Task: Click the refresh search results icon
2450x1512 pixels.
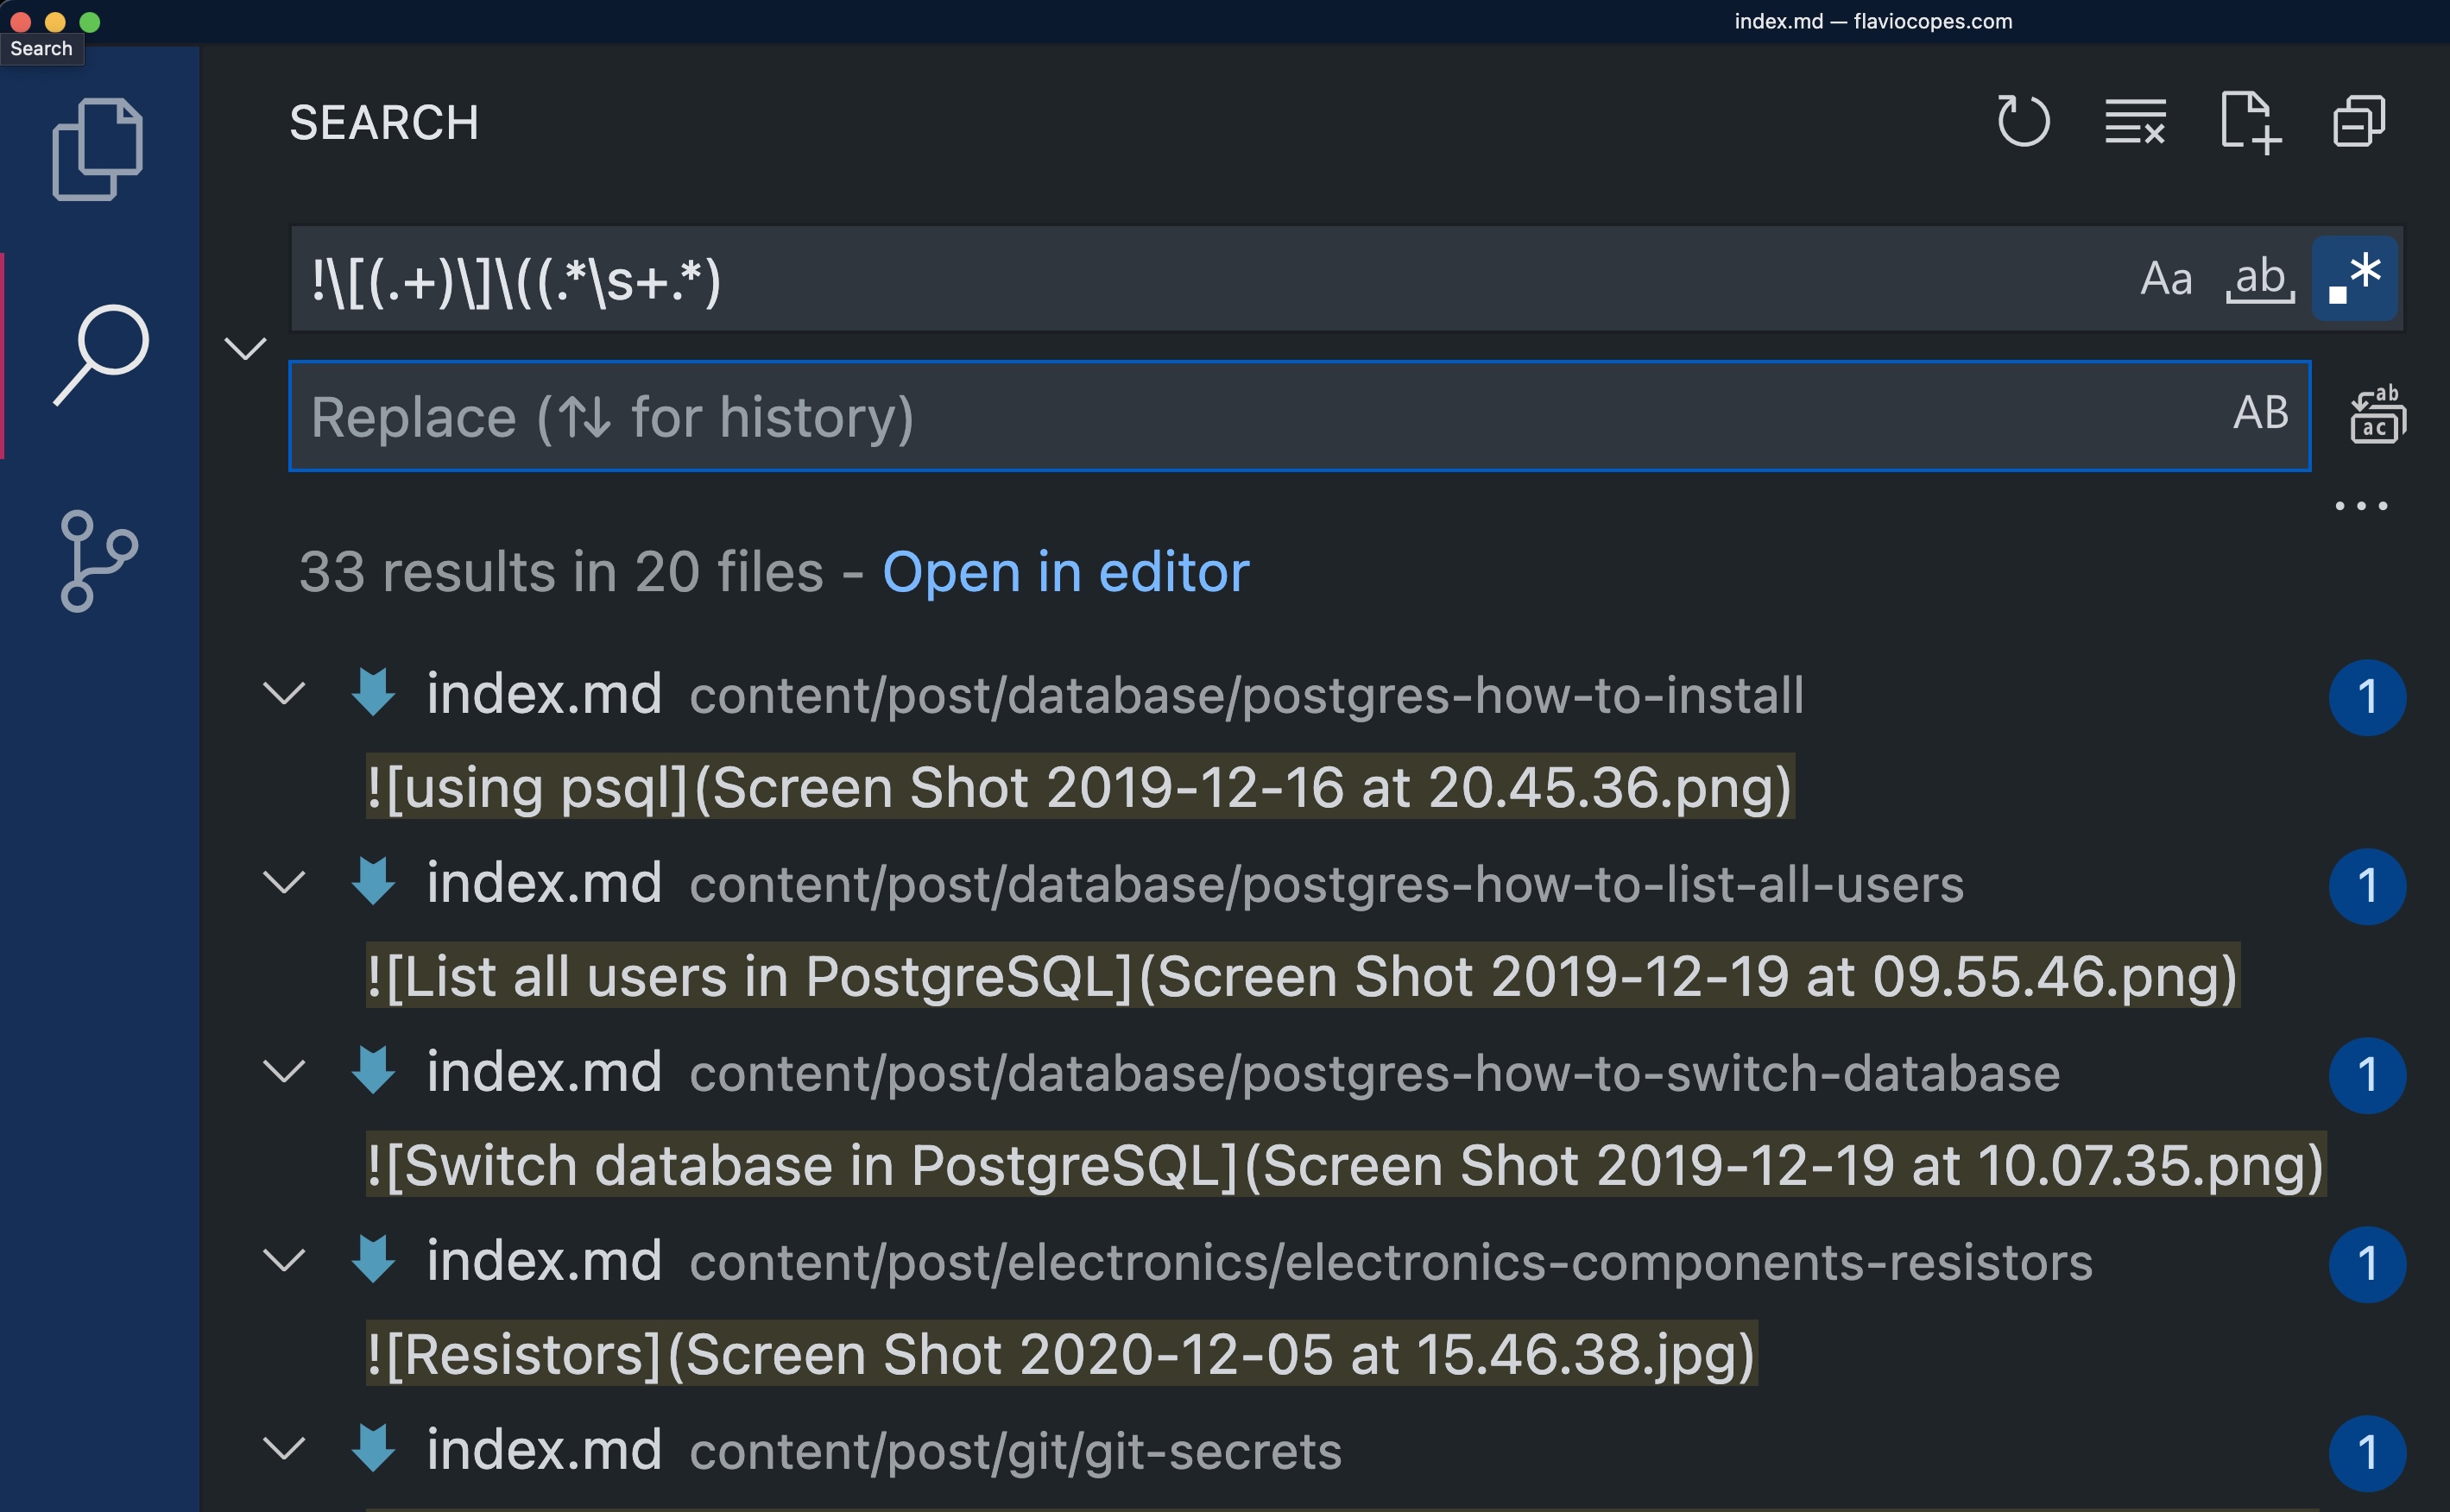Action: click(x=2026, y=121)
